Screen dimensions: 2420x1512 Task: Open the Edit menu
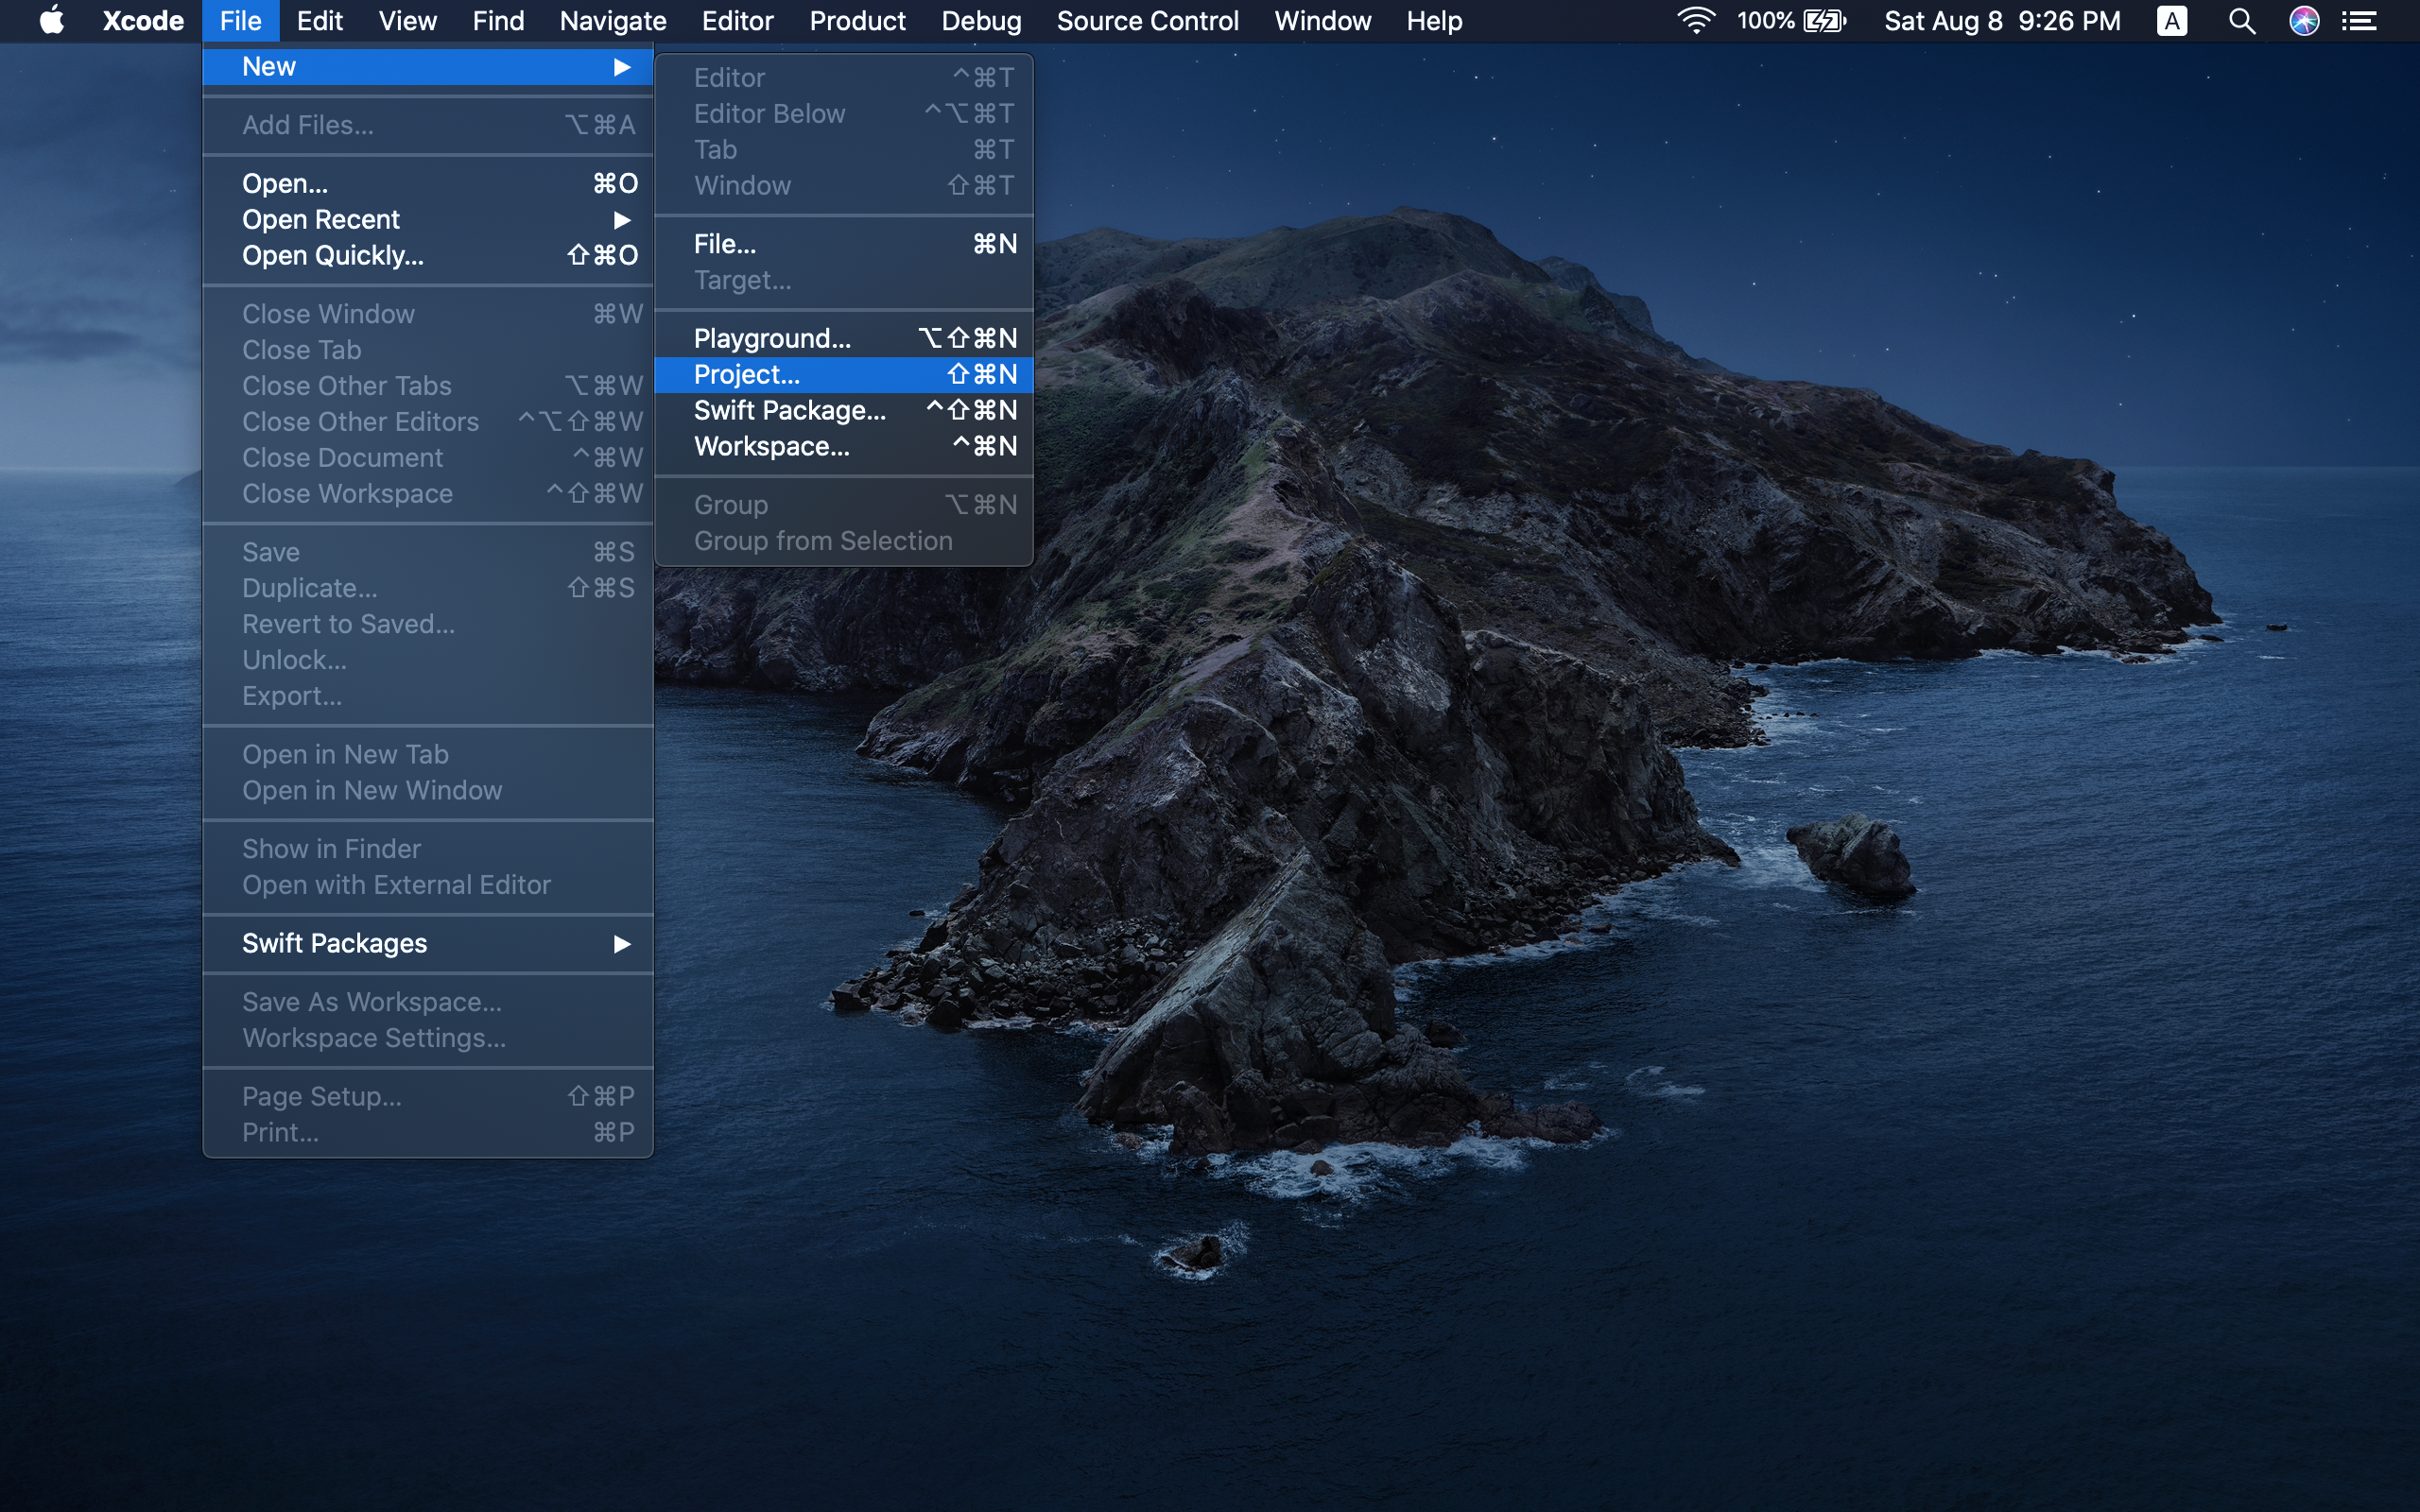point(320,20)
